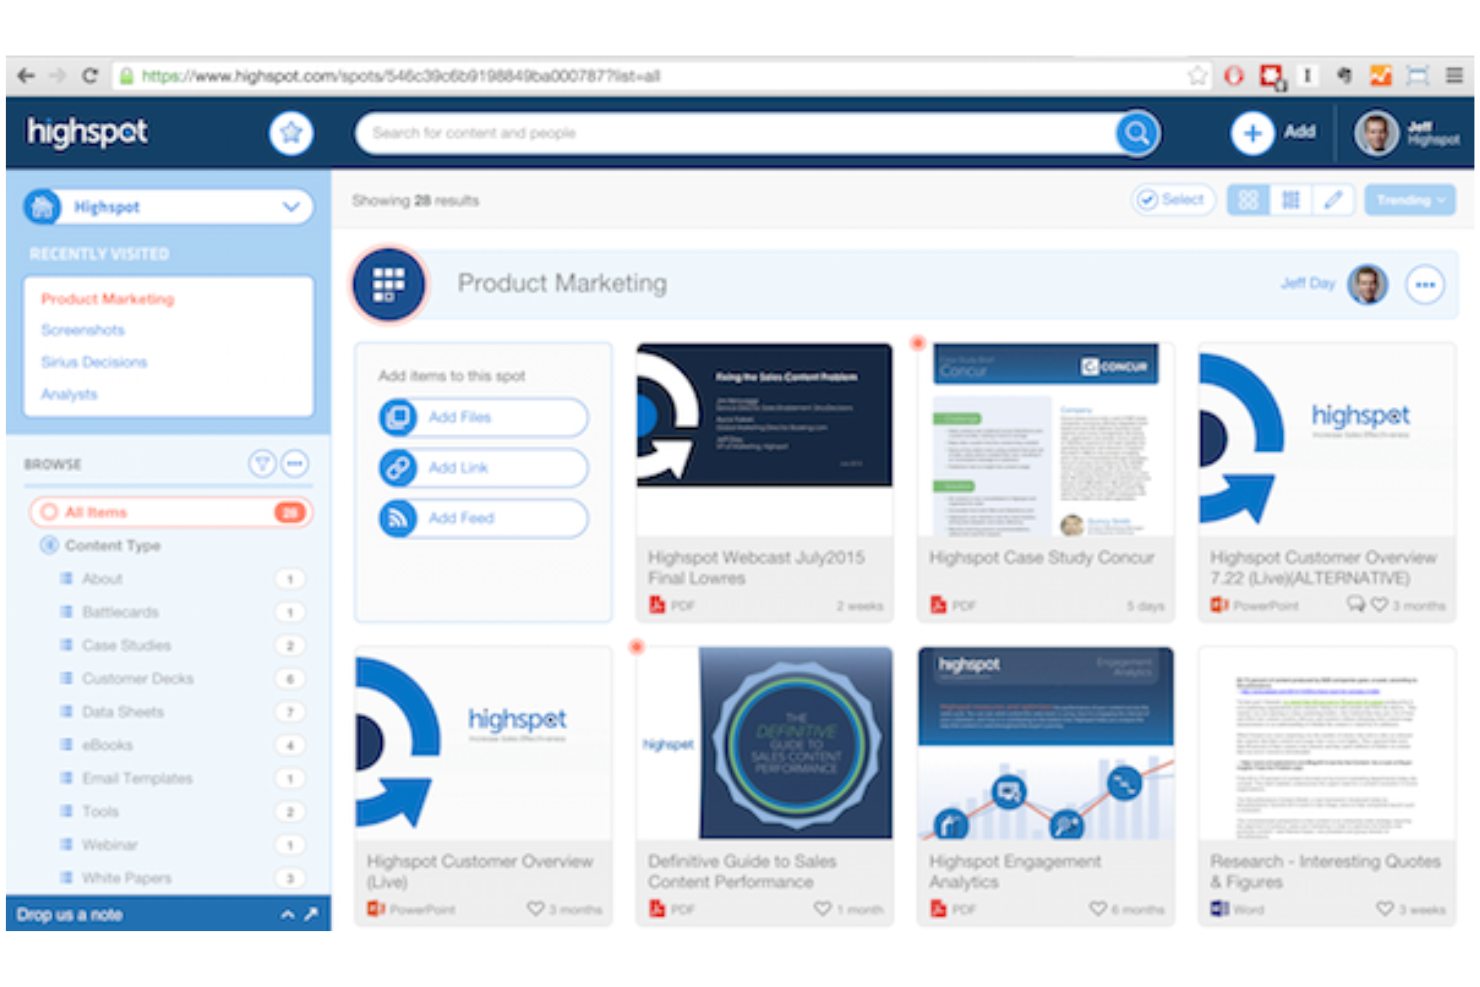Open Product Marketing in Recently Visited

click(x=107, y=299)
